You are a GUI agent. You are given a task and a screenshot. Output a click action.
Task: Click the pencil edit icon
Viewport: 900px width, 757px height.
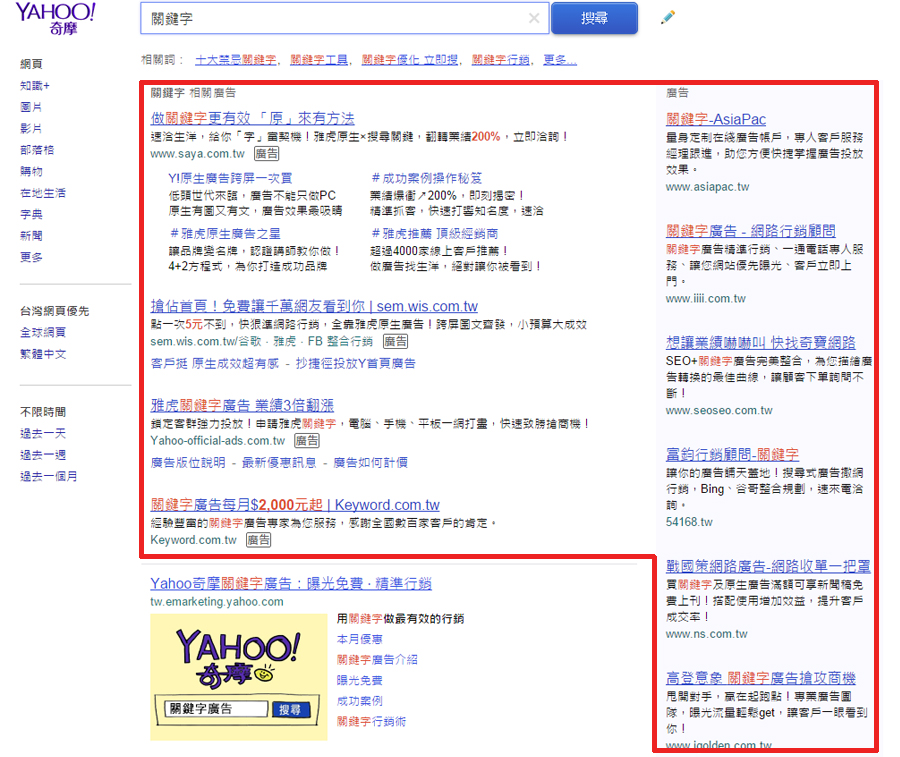668,18
